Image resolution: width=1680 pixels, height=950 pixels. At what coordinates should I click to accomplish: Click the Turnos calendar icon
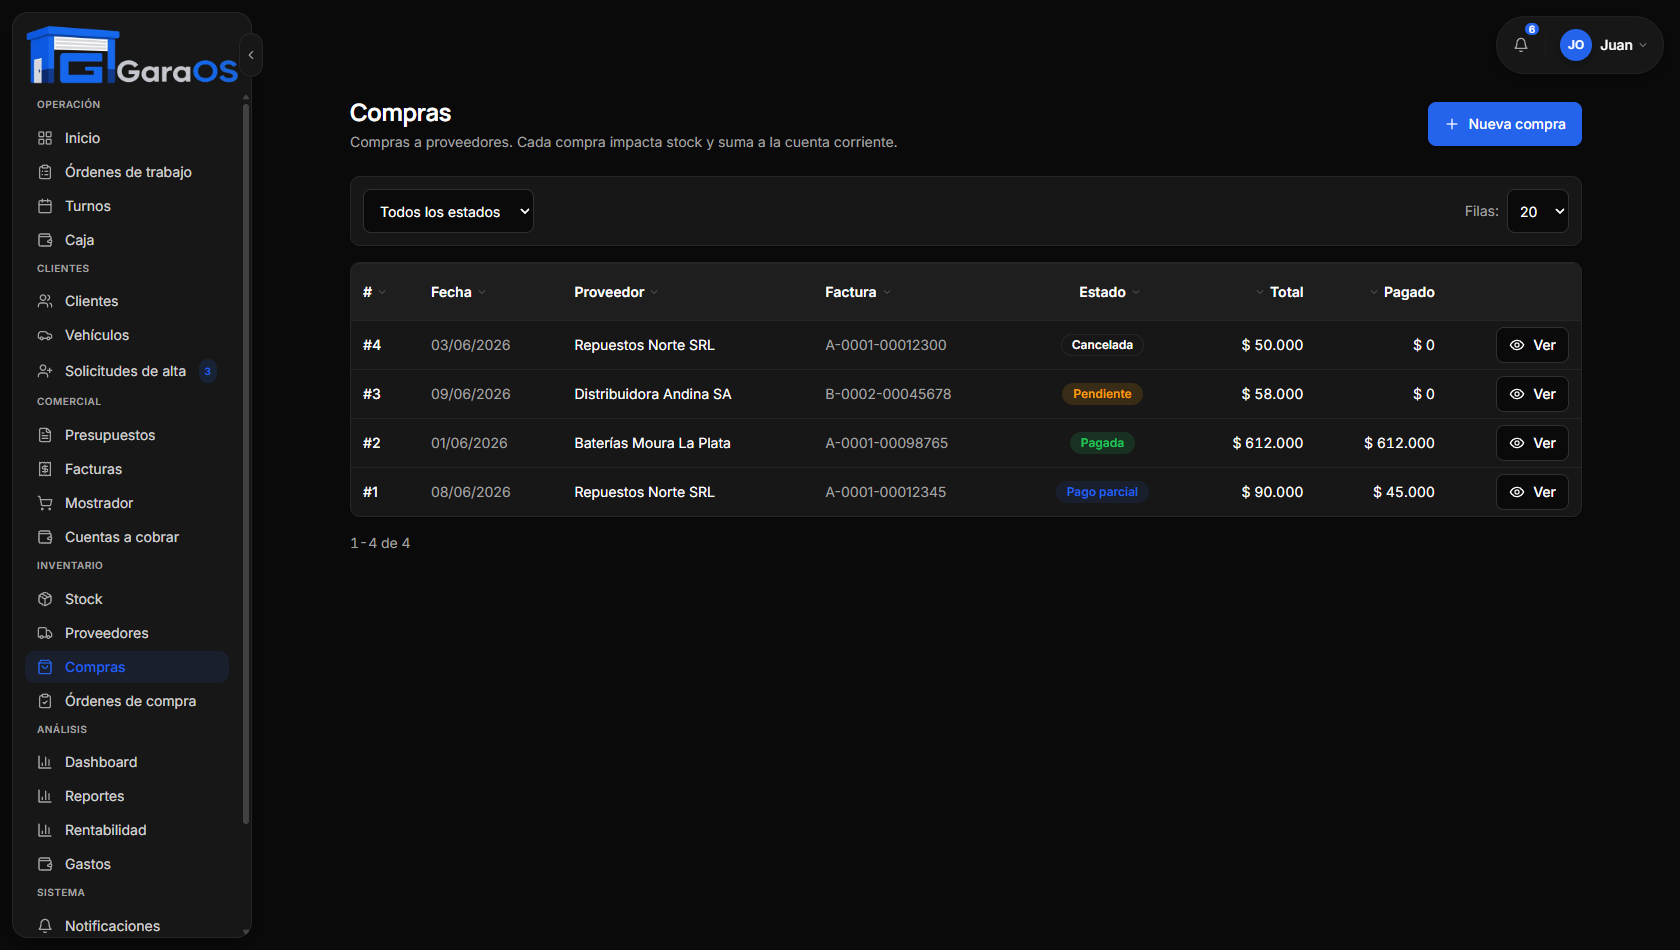pos(45,206)
